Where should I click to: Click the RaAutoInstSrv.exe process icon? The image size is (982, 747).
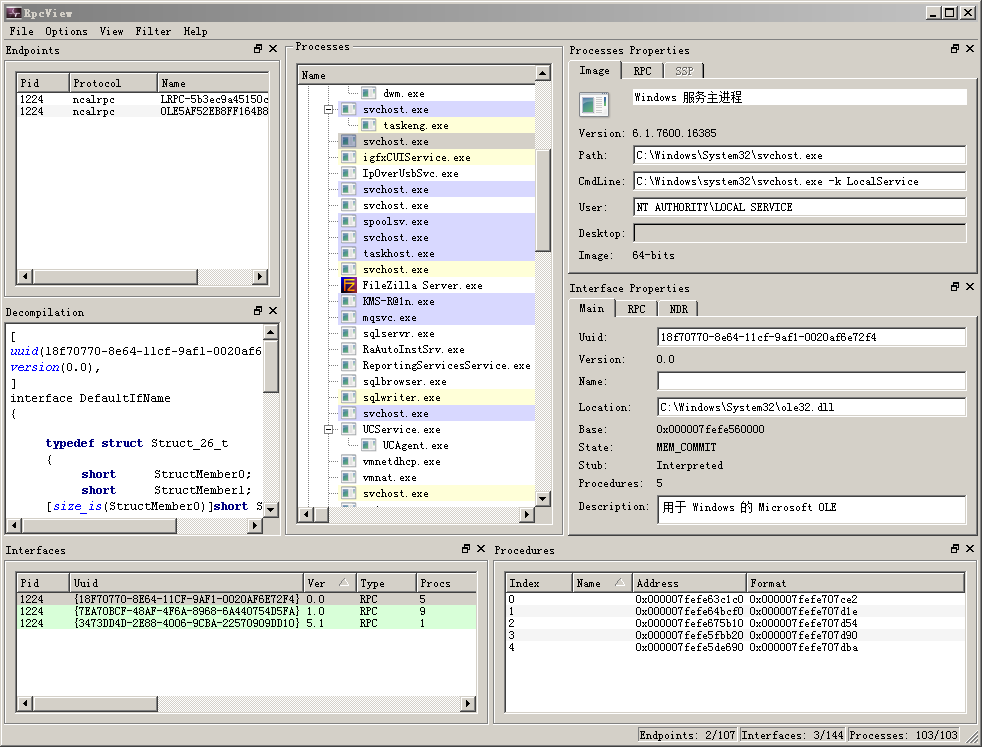(348, 349)
